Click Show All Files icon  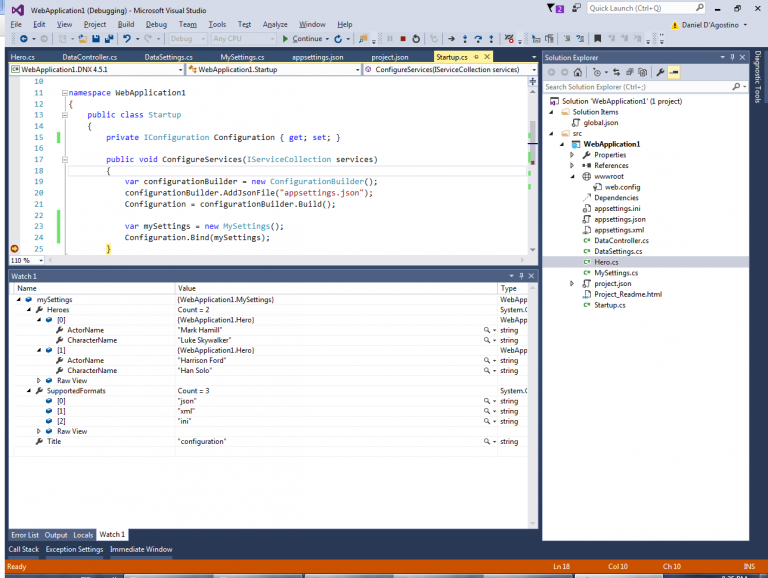click(x=643, y=72)
